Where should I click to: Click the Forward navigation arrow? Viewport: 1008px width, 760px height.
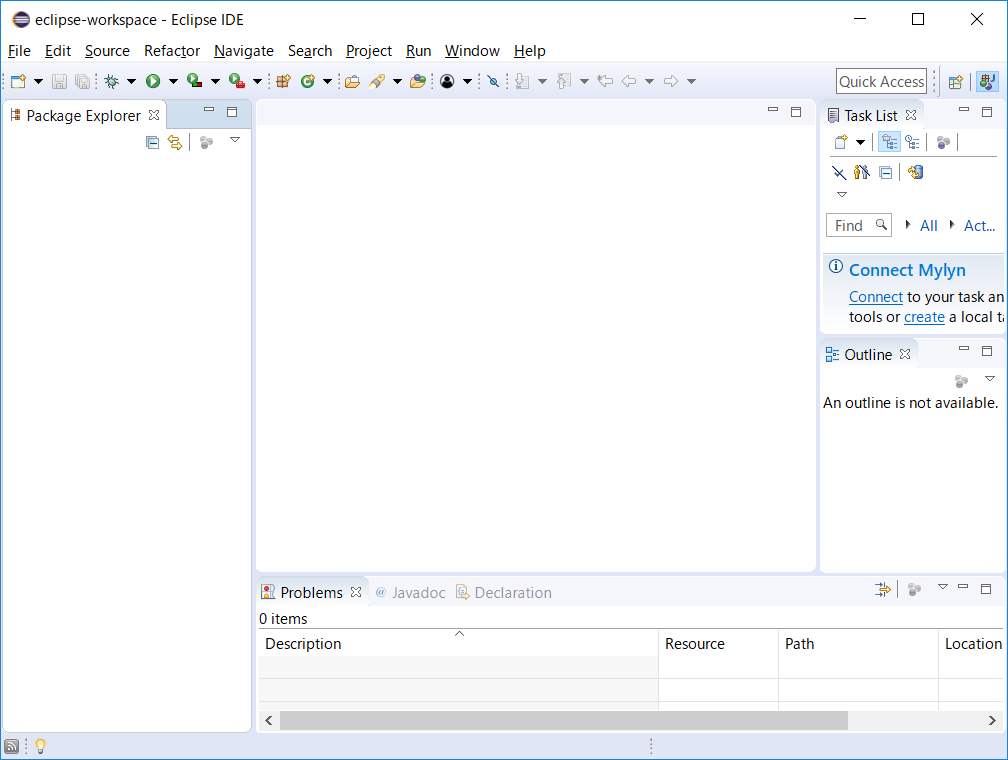tap(671, 81)
